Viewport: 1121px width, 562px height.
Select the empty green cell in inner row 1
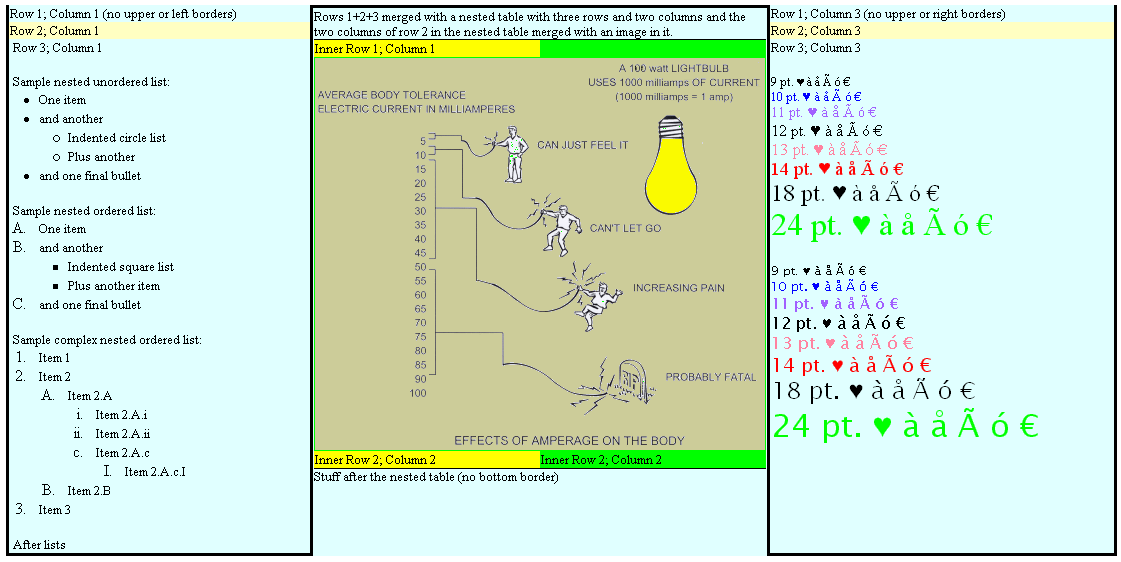[652, 49]
